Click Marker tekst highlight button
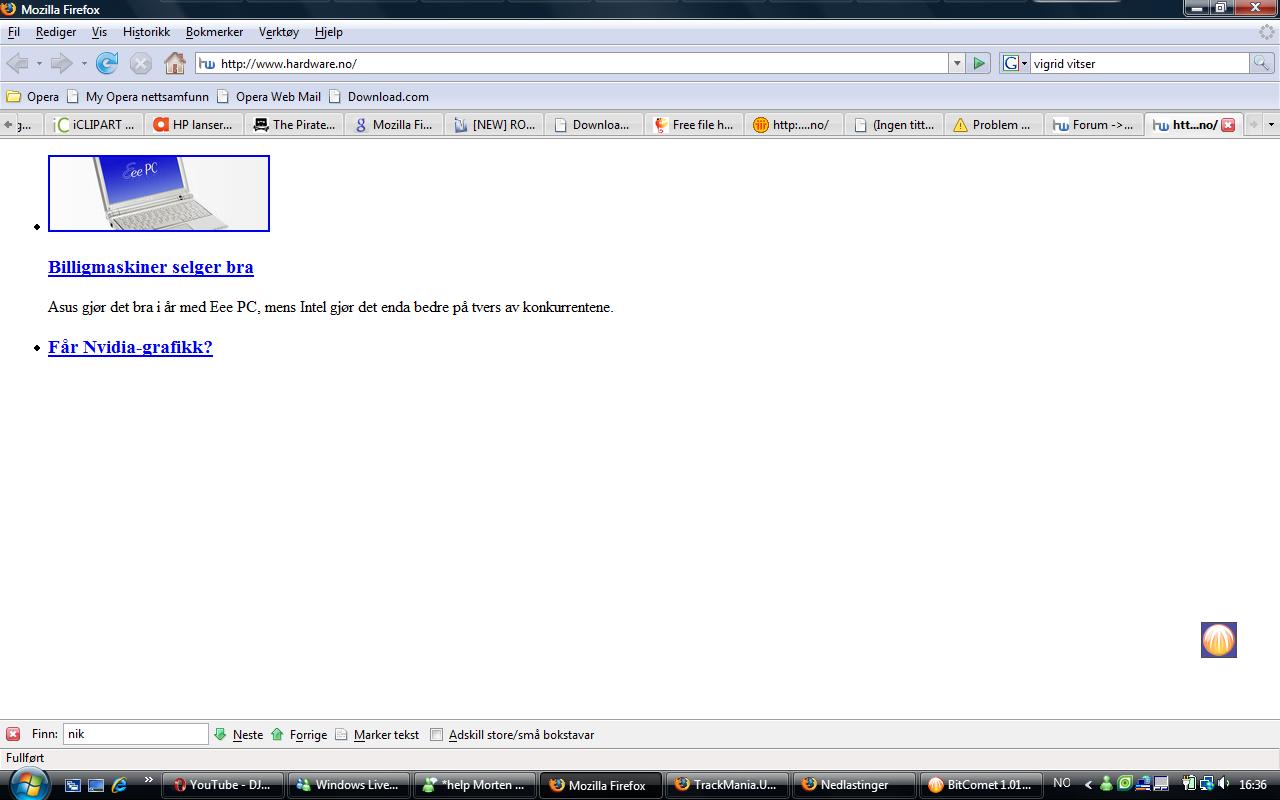Image resolution: width=1280 pixels, height=800 pixels. coord(377,734)
